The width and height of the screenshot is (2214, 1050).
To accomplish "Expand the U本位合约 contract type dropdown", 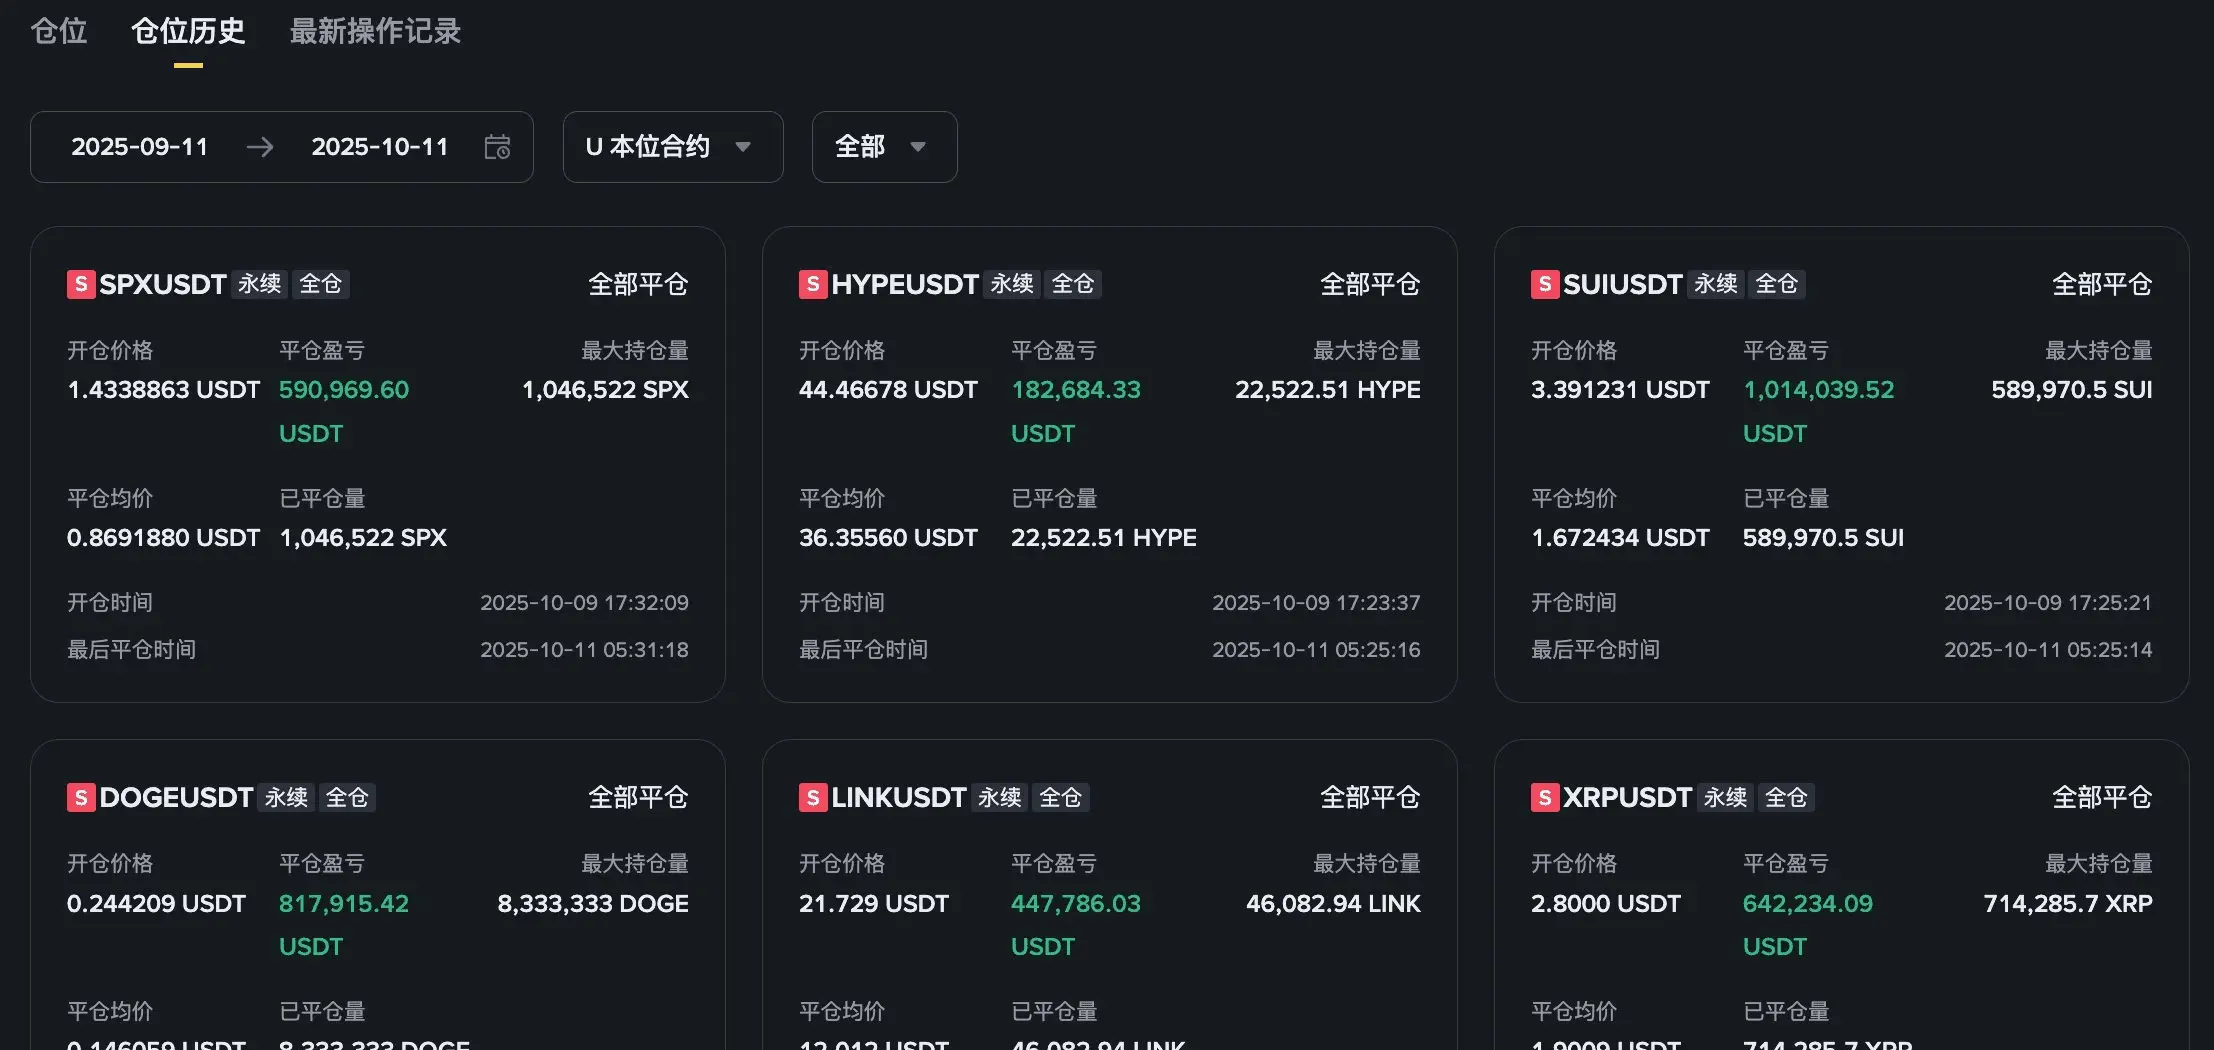I will click(x=672, y=147).
